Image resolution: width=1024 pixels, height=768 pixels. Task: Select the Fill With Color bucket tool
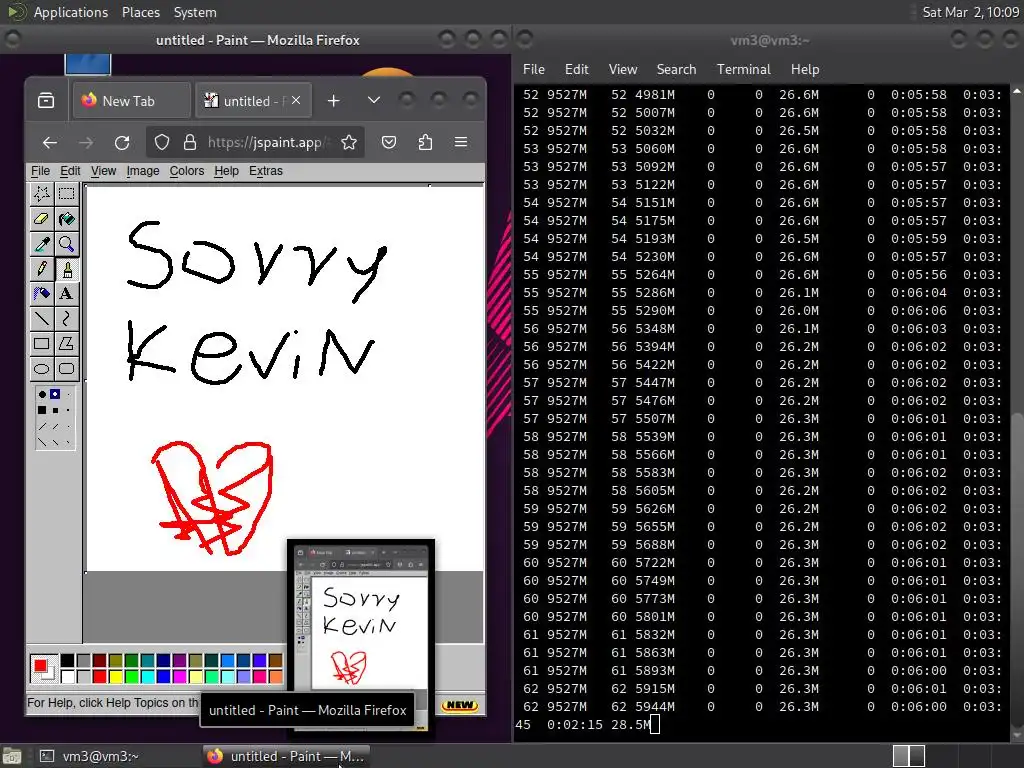pyautogui.click(x=66, y=219)
